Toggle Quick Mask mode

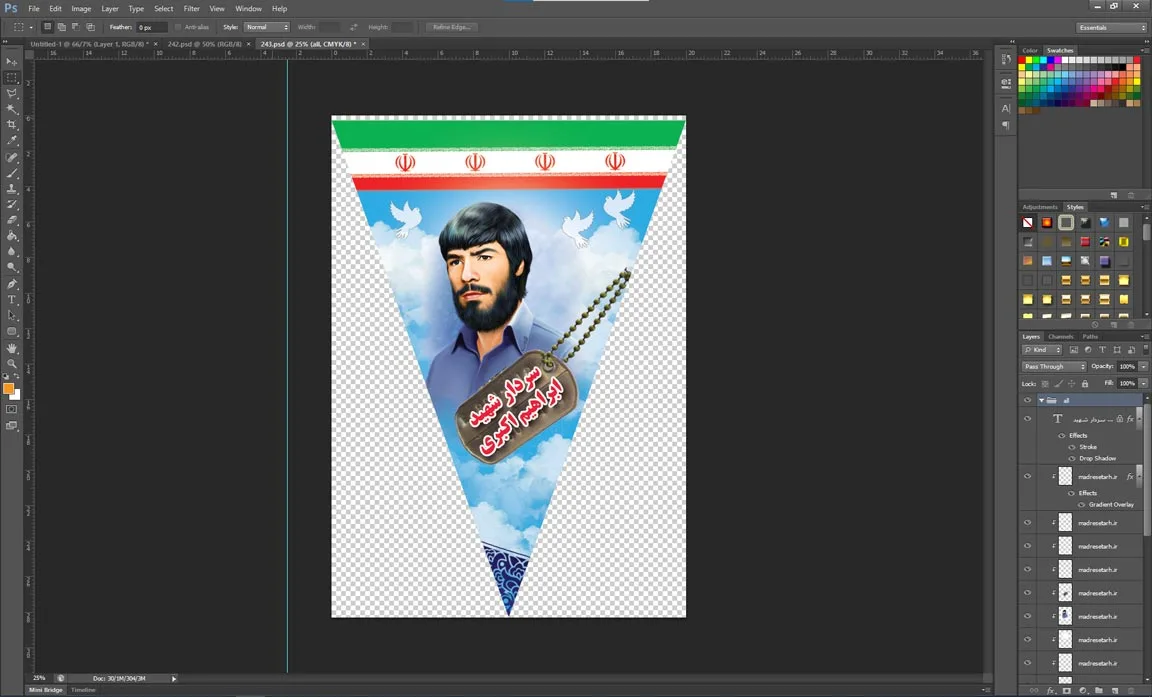(12, 410)
